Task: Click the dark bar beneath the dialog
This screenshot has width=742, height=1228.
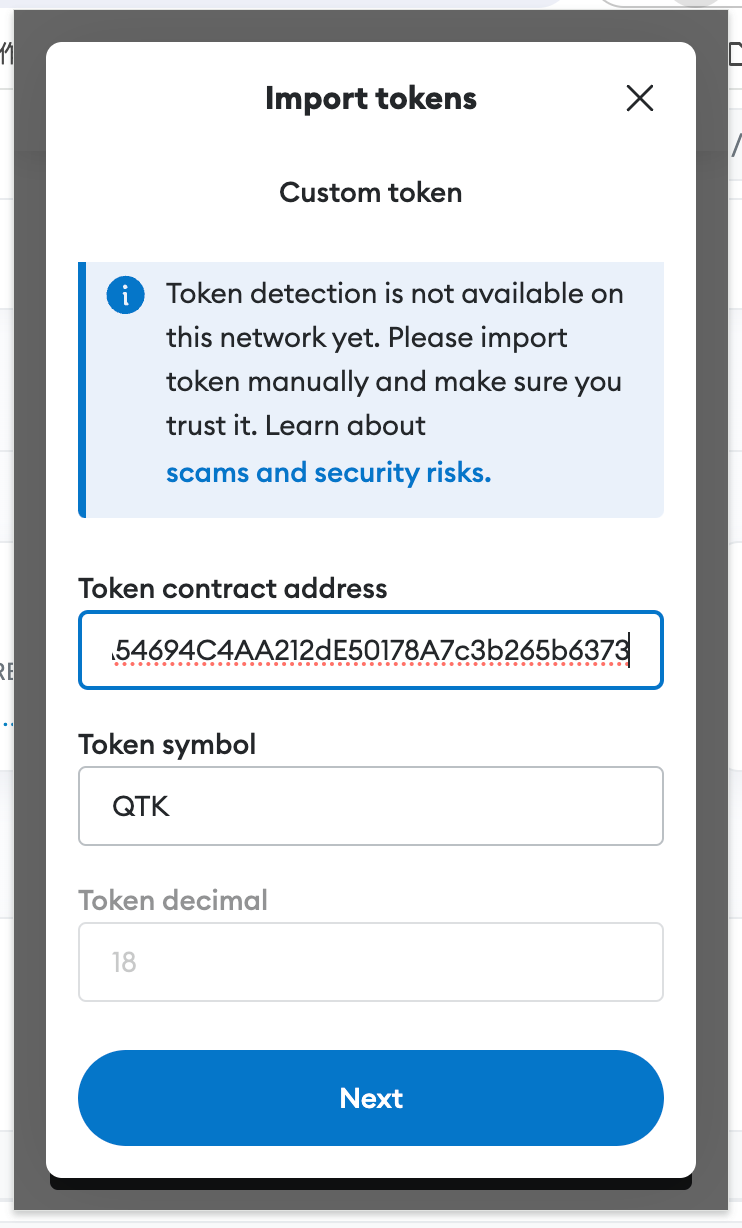Action: pos(371,1183)
